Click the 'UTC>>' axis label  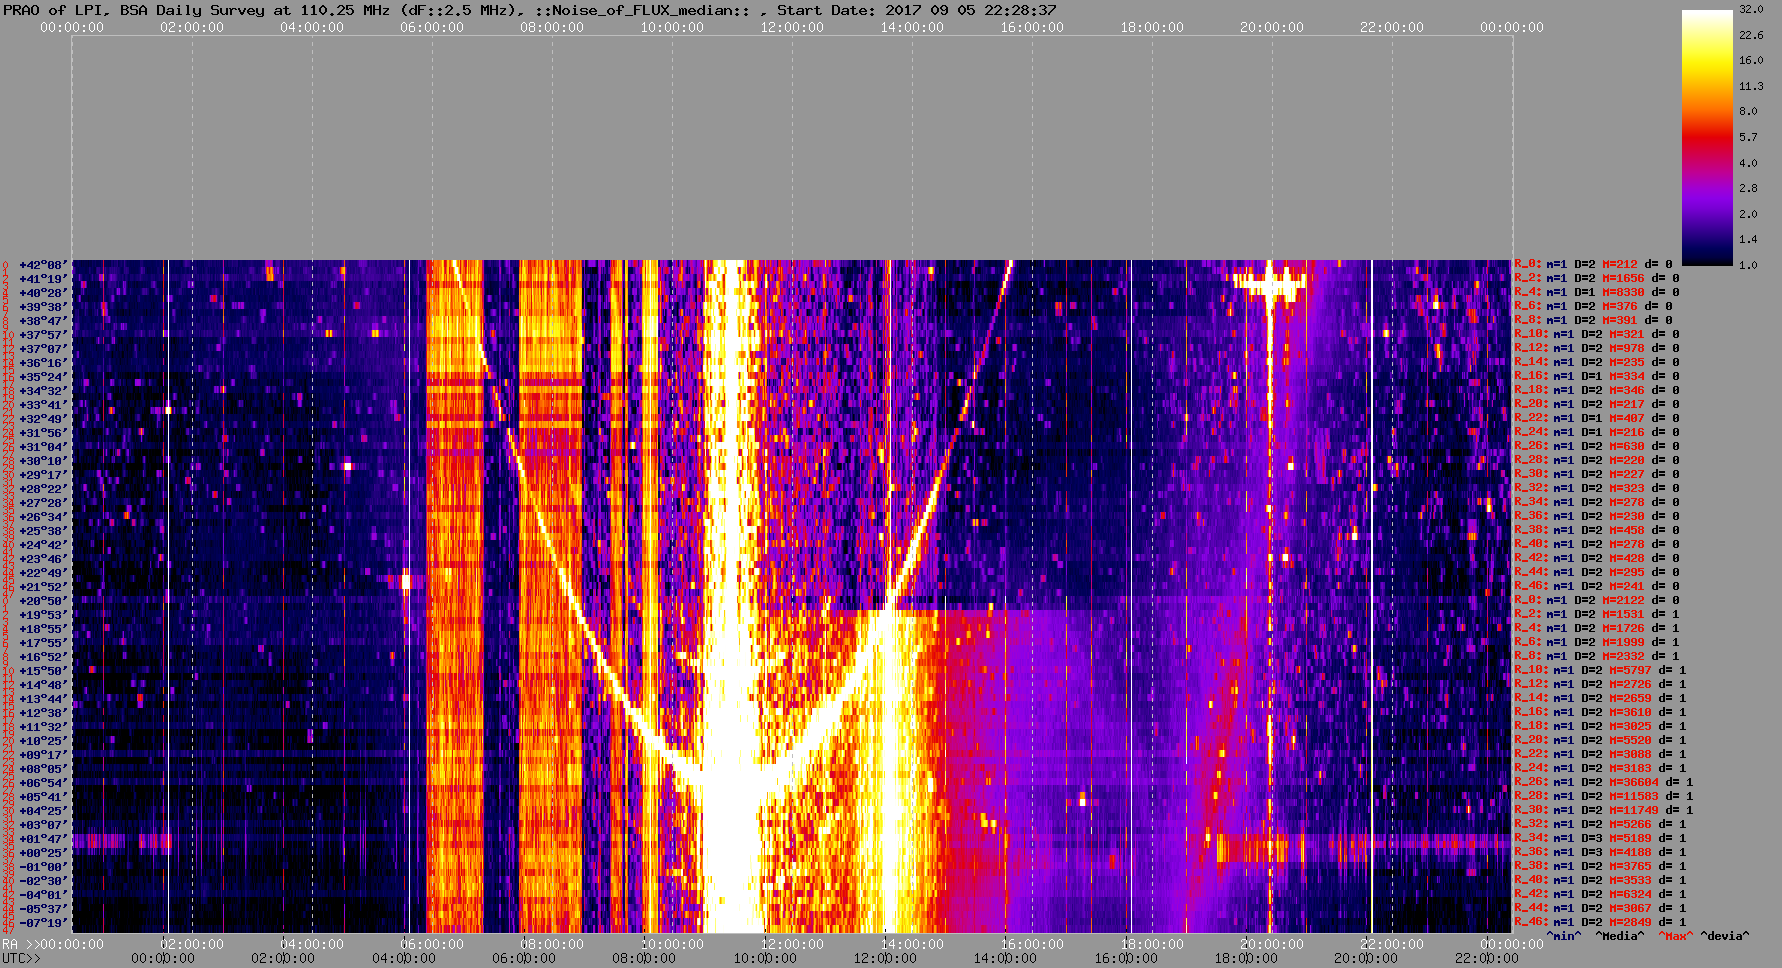[x=21, y=958]
